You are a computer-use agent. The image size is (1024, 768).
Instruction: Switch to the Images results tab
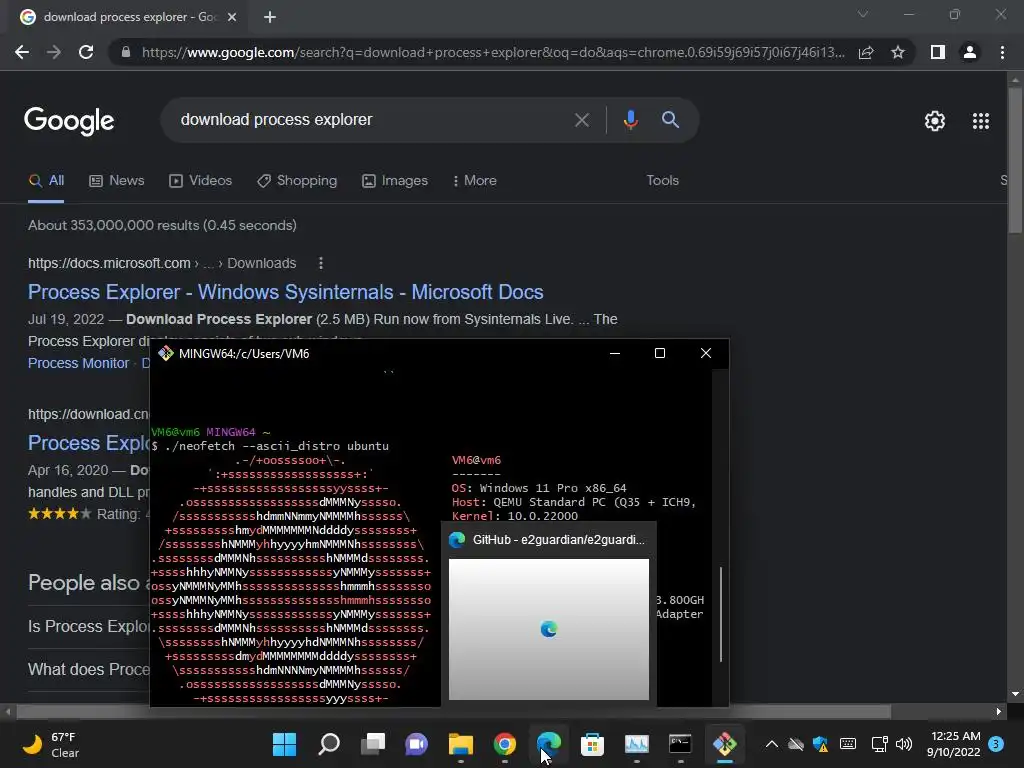[x=395, y=181]
